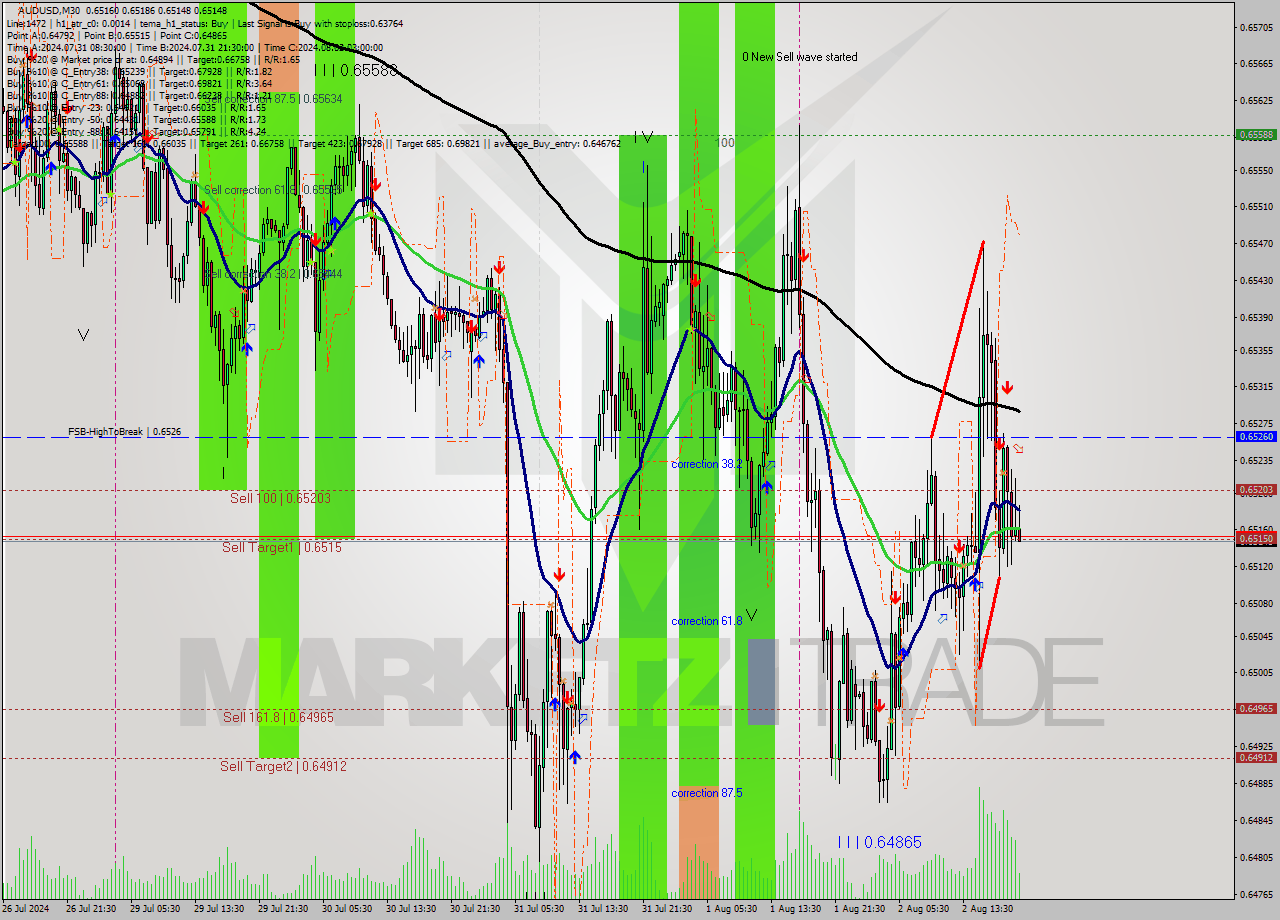Click the '31 Jul 21:30' time axis label
1280x920 pixels.
coord(668,909)
